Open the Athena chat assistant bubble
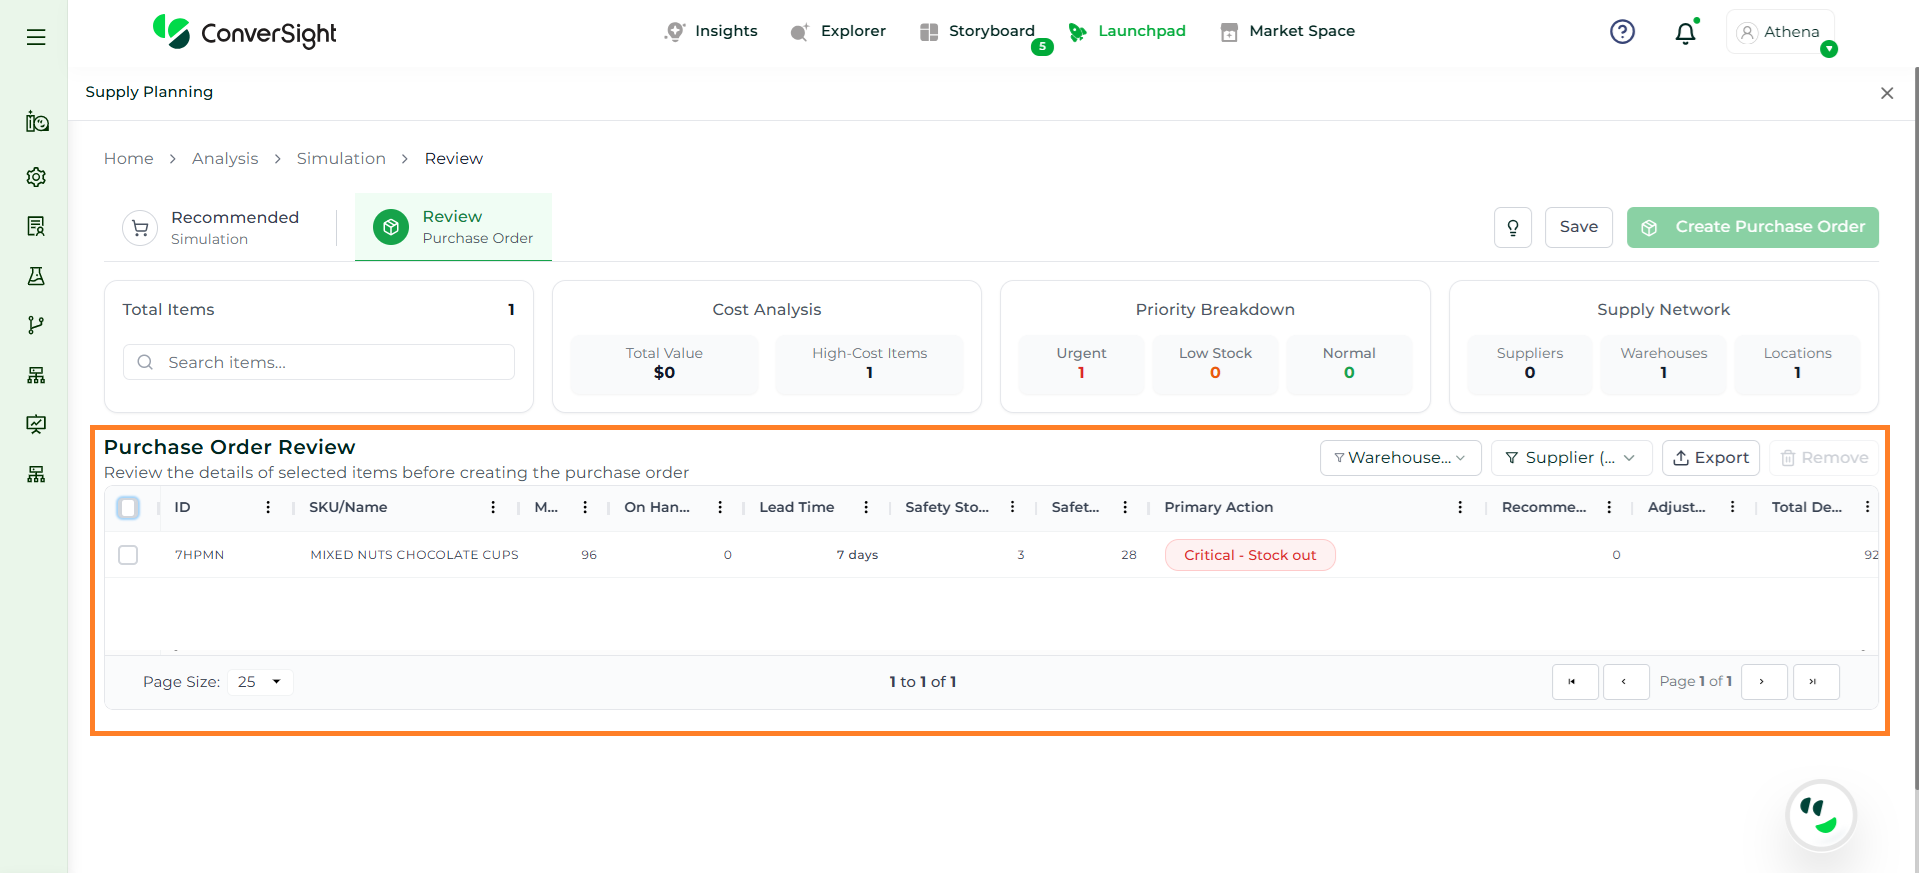Image resolution: width=1919 pixels, height=873 pixels. [x=1820, y=815]
